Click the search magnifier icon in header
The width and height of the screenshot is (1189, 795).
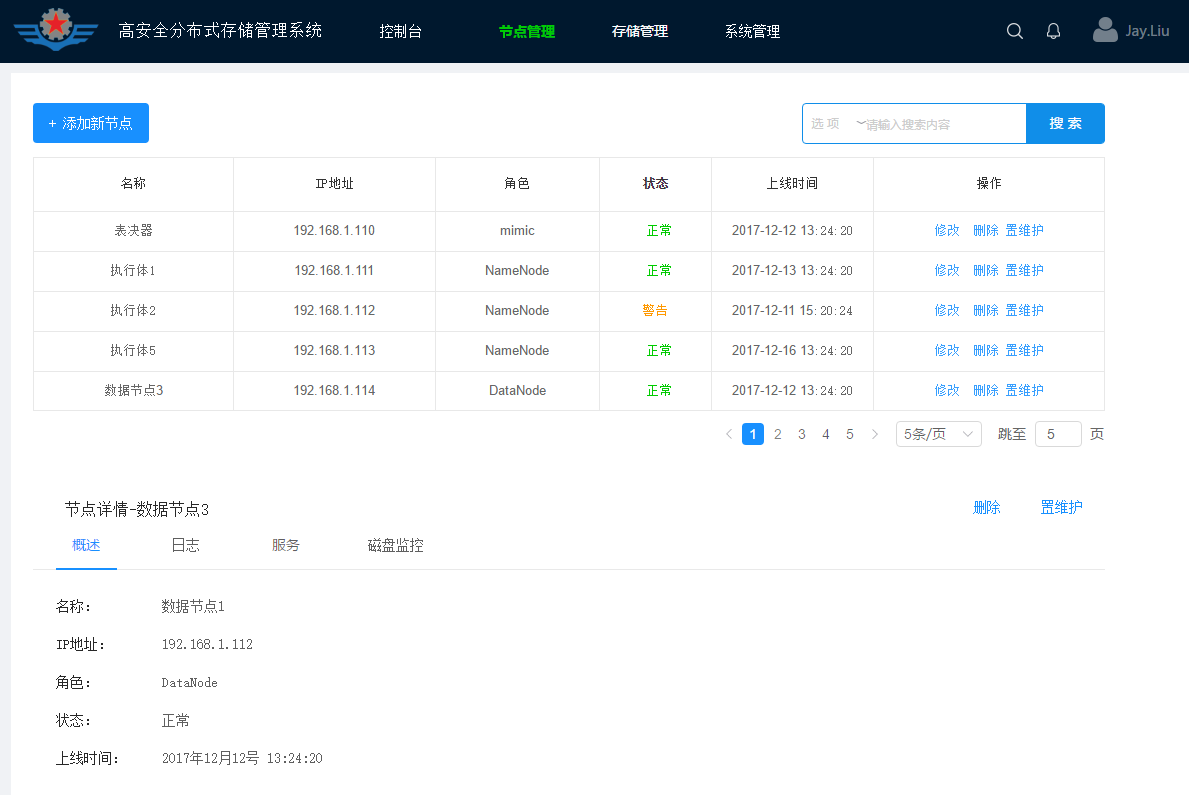(1014, 31)
